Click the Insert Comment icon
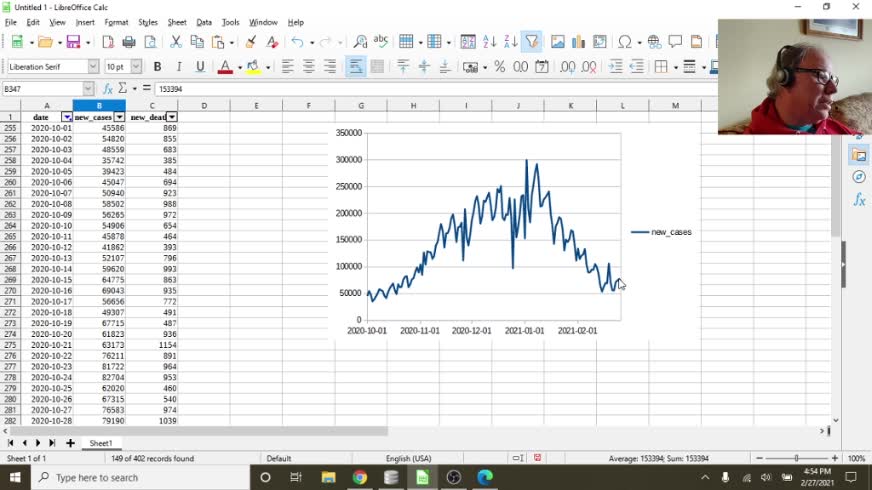 tap(675, 42)
